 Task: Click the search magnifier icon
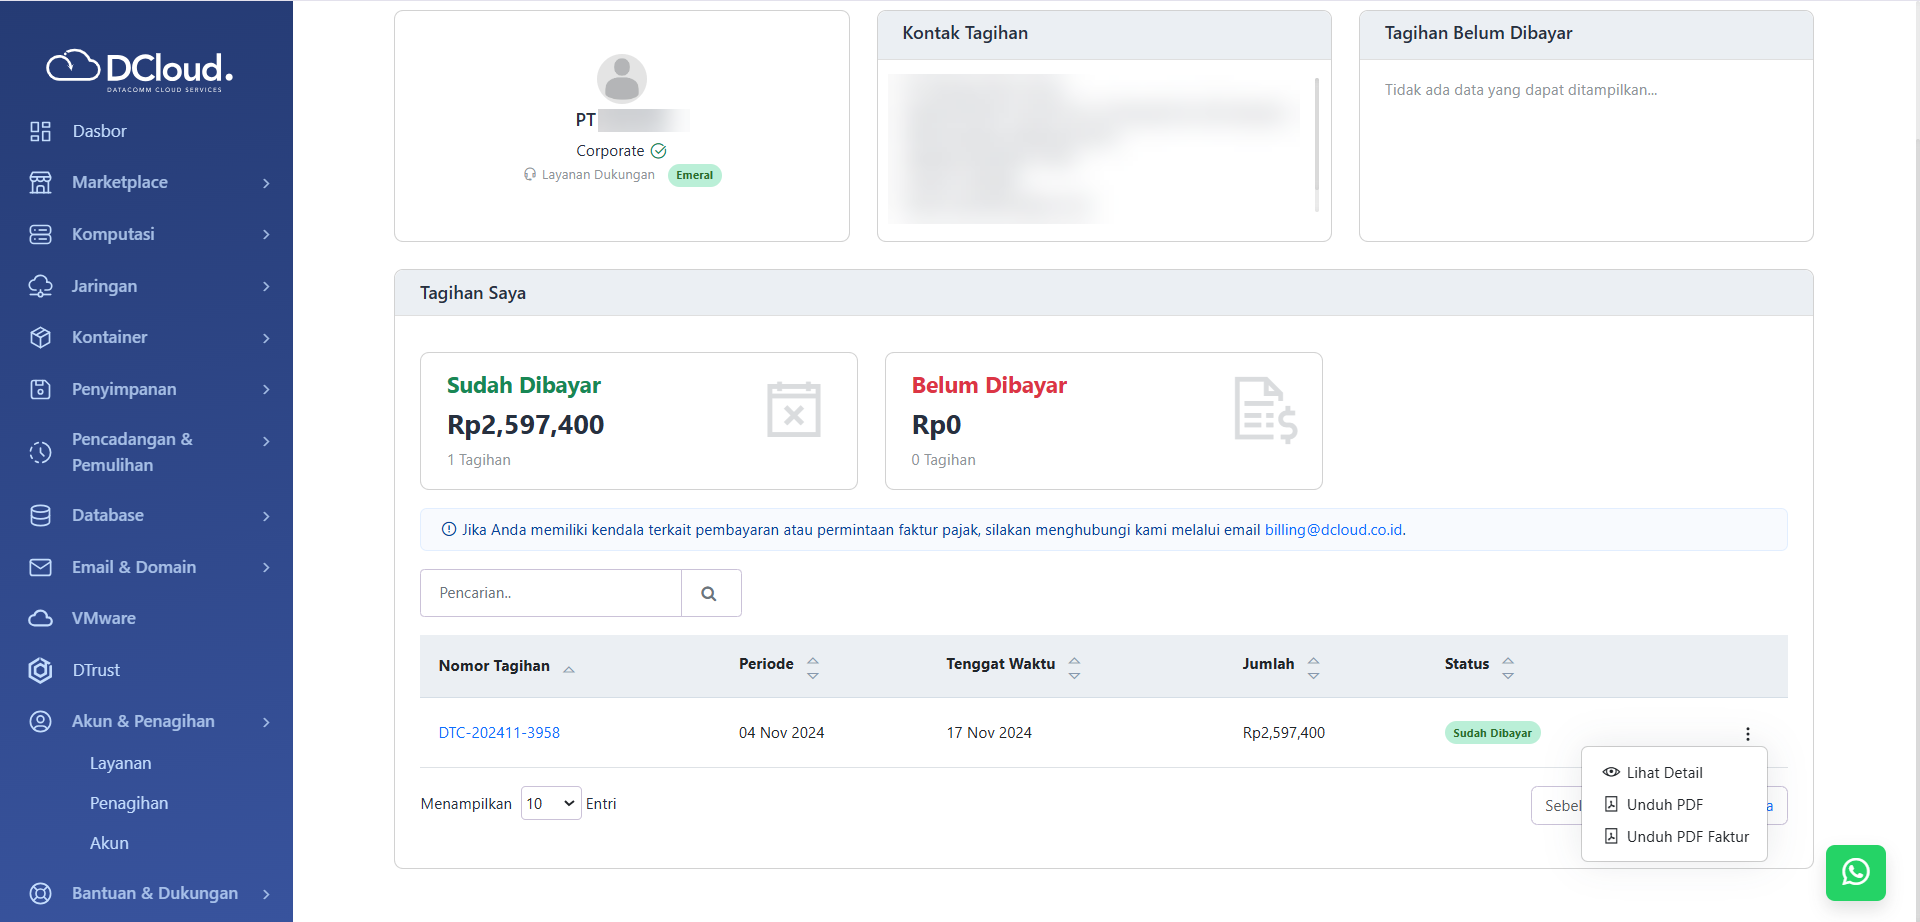pyautogui.click(x=710, y=593)
